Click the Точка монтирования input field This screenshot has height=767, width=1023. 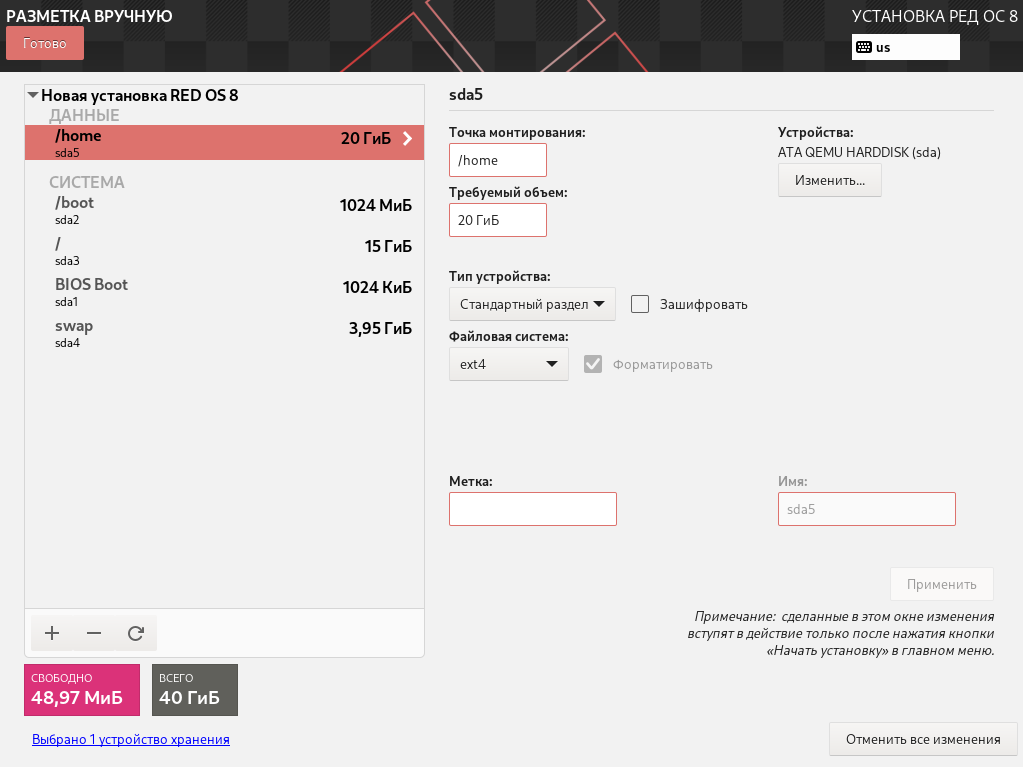[x=498, y=160]
